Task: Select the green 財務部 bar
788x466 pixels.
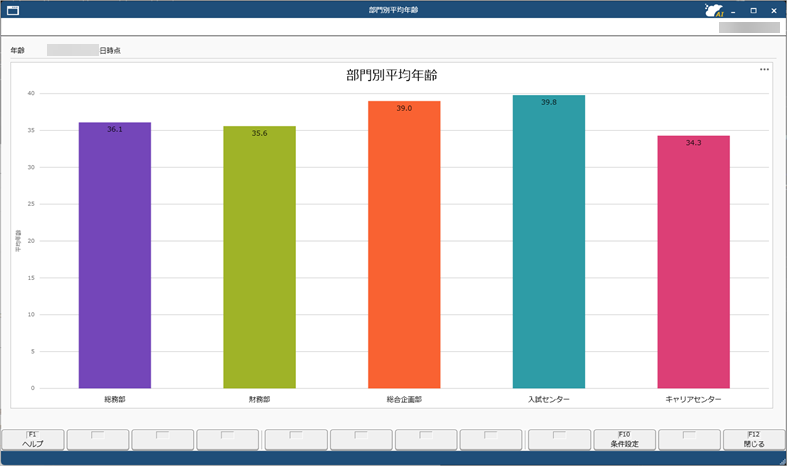Action: pyautogui.click(x=259, y=257)
